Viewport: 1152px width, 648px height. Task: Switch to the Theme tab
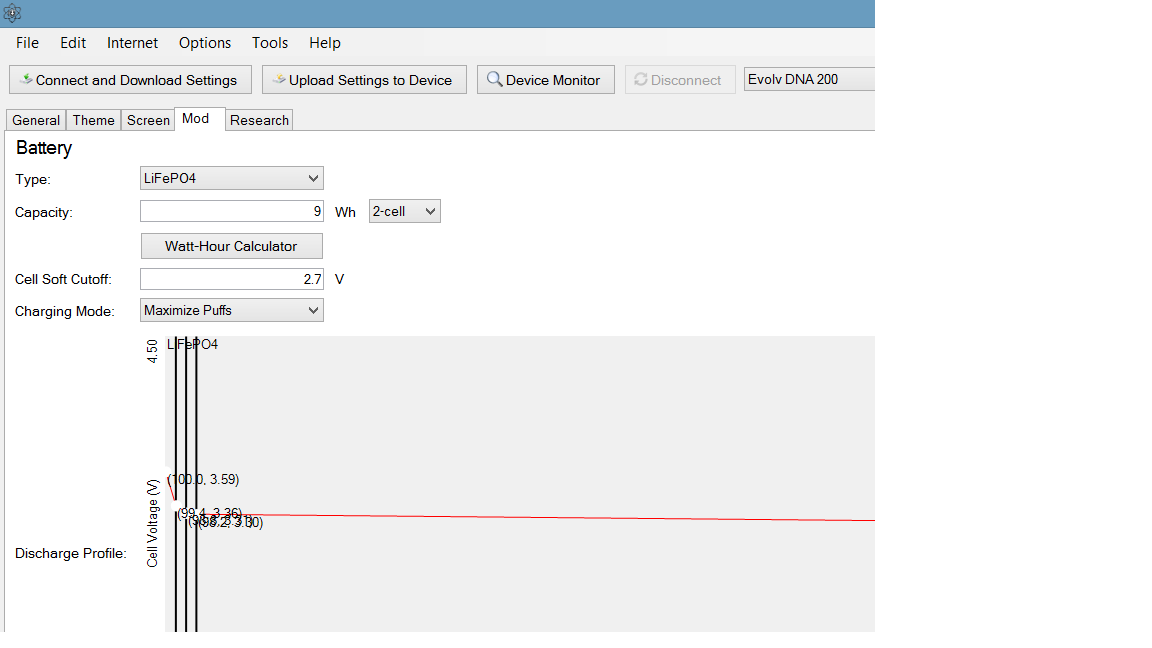click(x=93, y=120)
